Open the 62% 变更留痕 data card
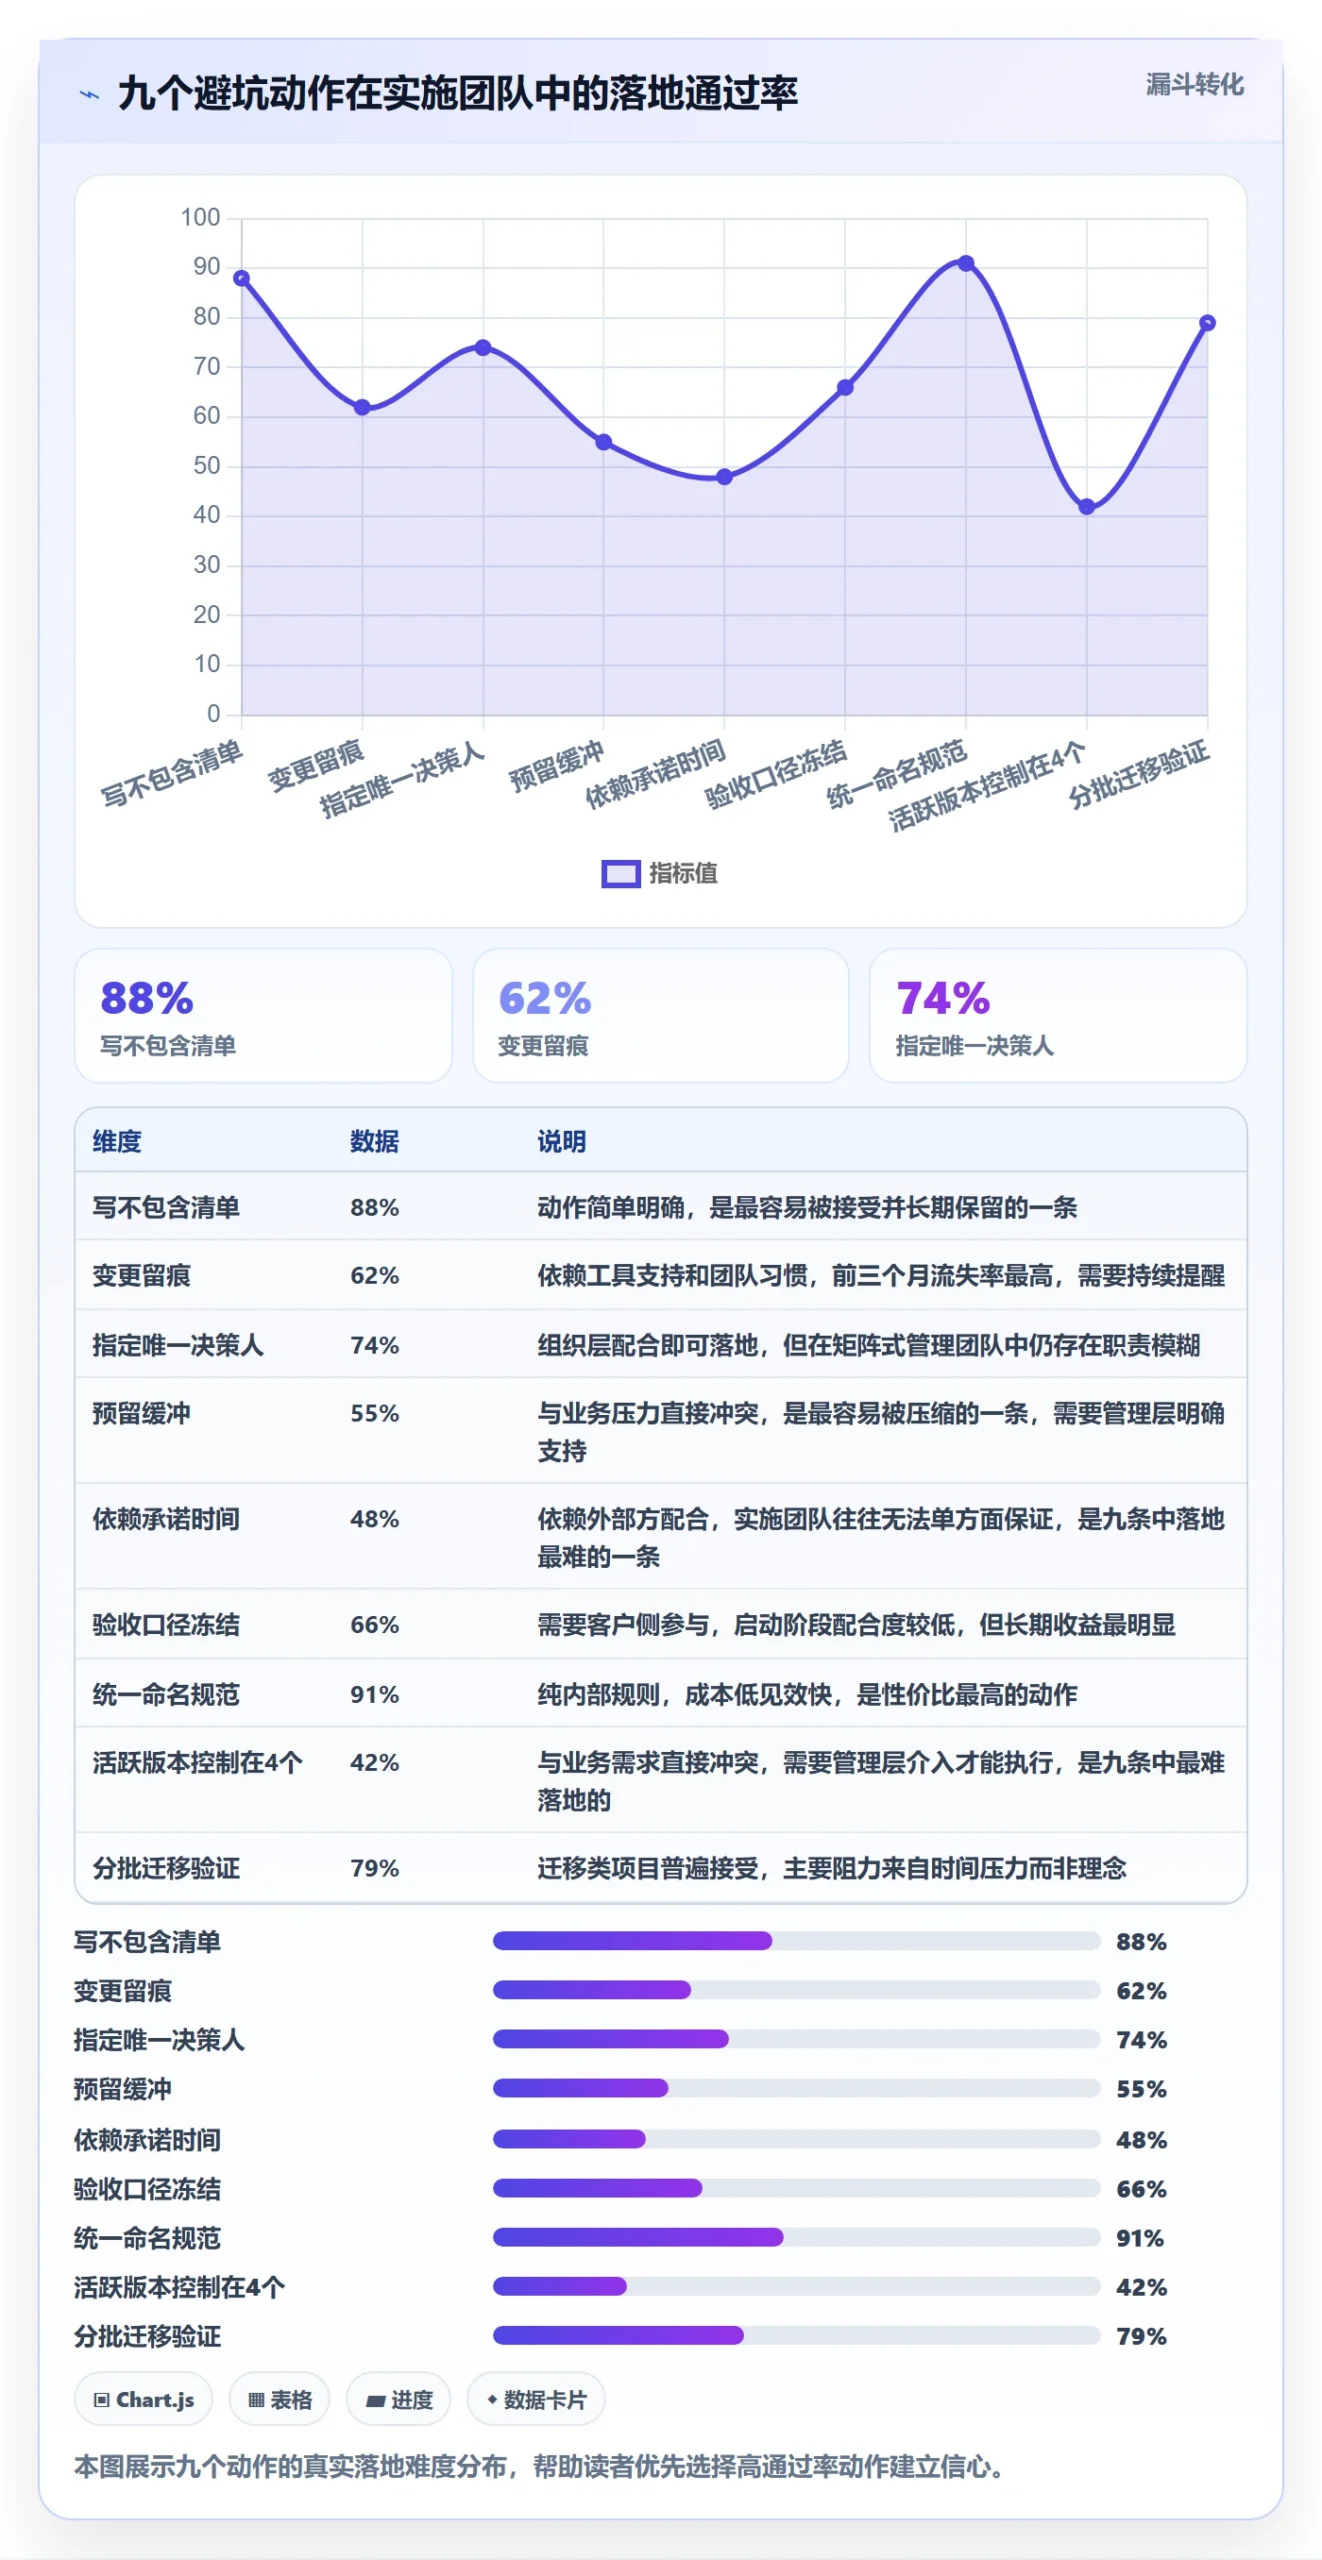Viewport: 1322px width, 2560px height. coord(661,1015)
